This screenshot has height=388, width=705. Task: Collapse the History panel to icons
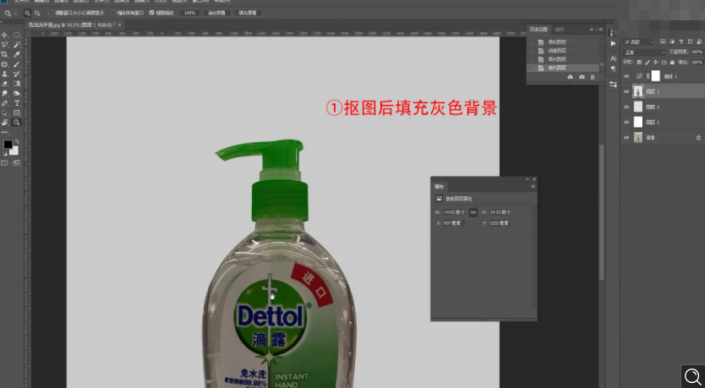tap(592, 30)
